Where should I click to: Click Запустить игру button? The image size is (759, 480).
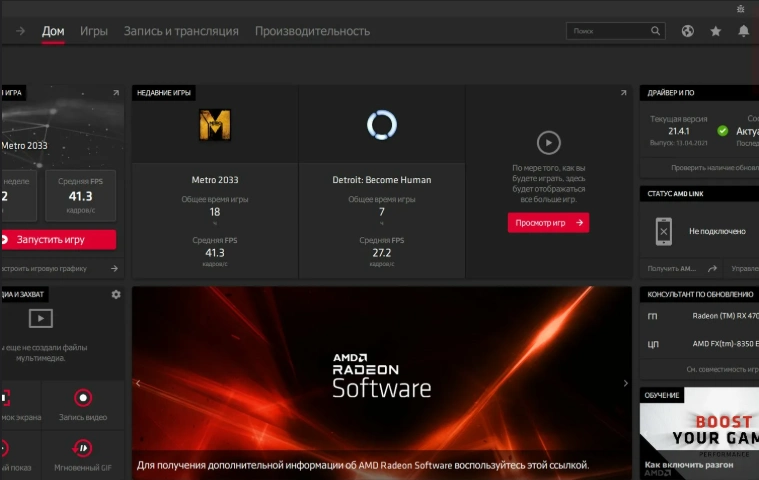click(x=59, y=240)
